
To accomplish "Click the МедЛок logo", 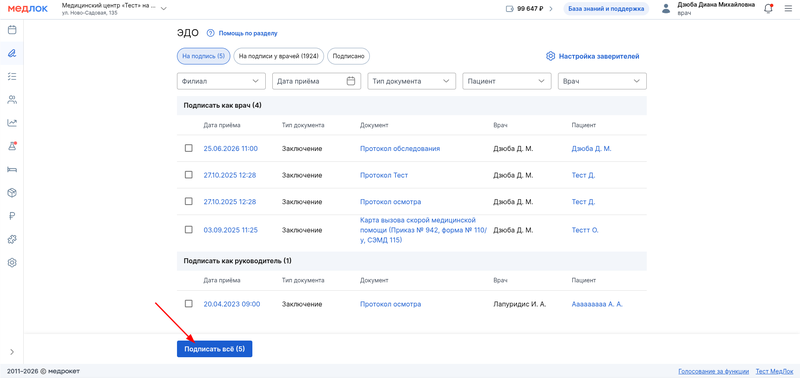I will (28, 9).
